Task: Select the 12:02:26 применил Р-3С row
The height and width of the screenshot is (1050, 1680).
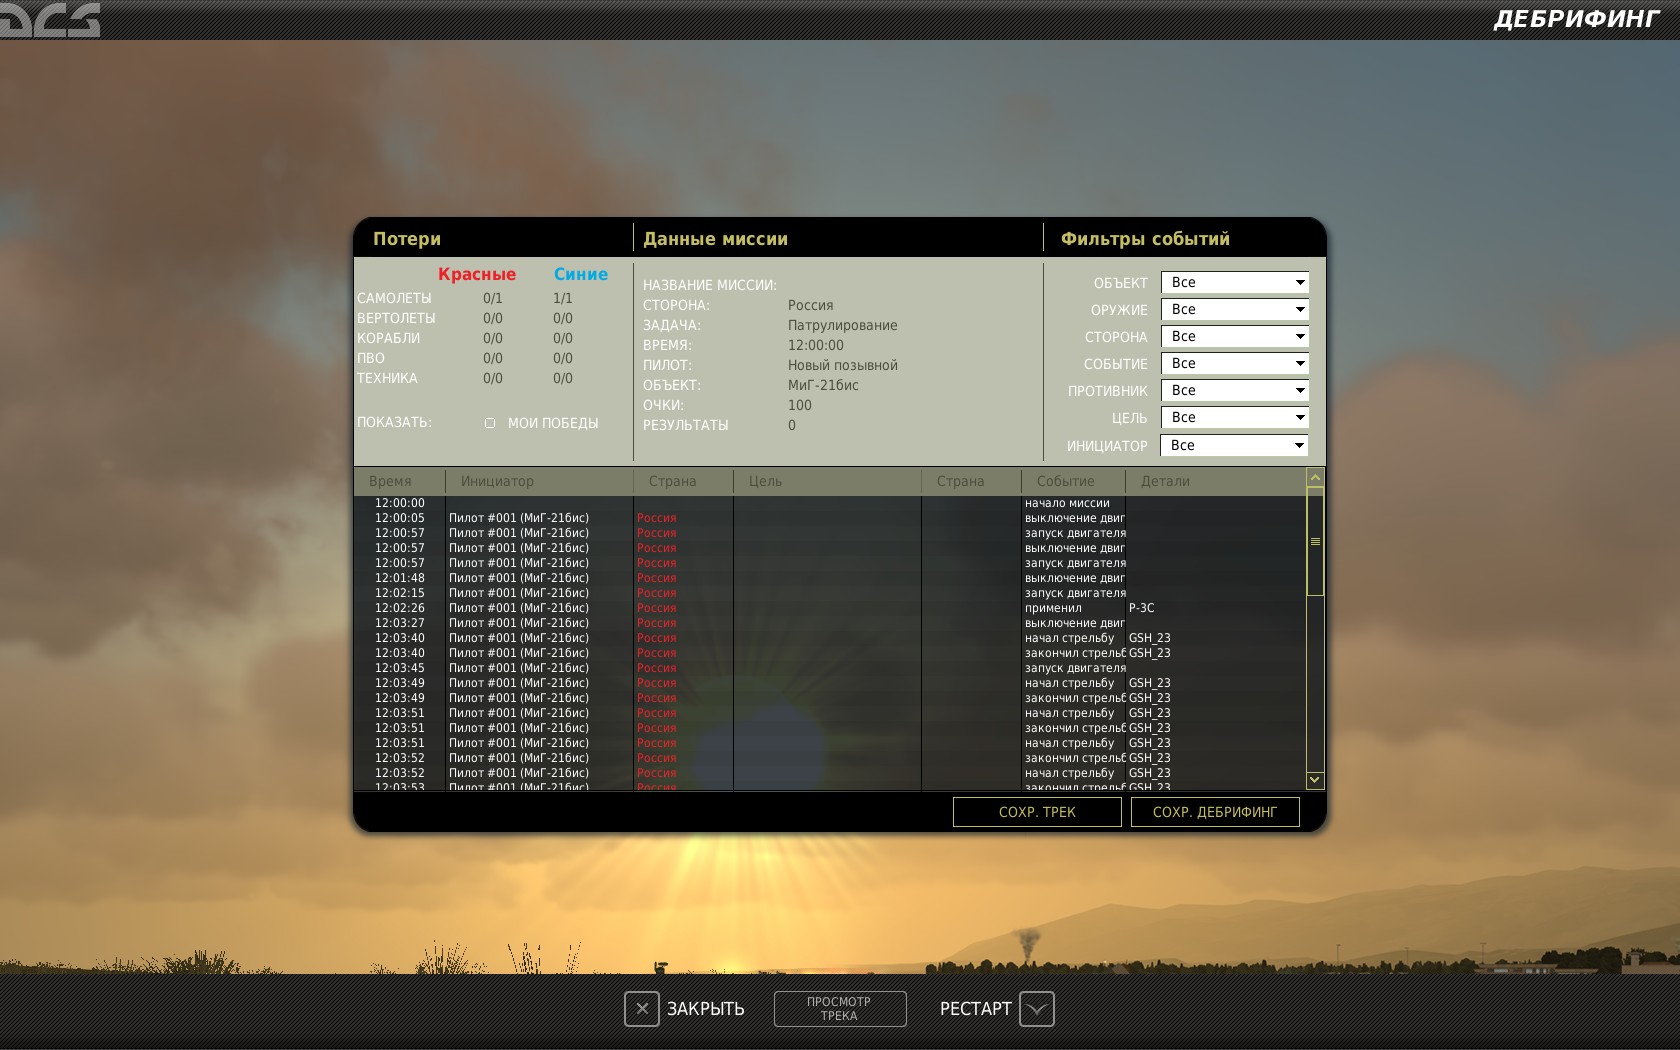Action: [830, 608]
